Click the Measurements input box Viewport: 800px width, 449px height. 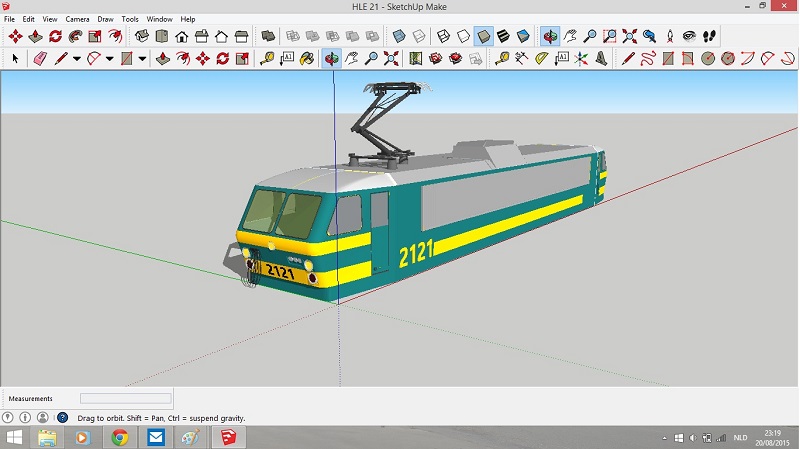click(x=125, y=398)
